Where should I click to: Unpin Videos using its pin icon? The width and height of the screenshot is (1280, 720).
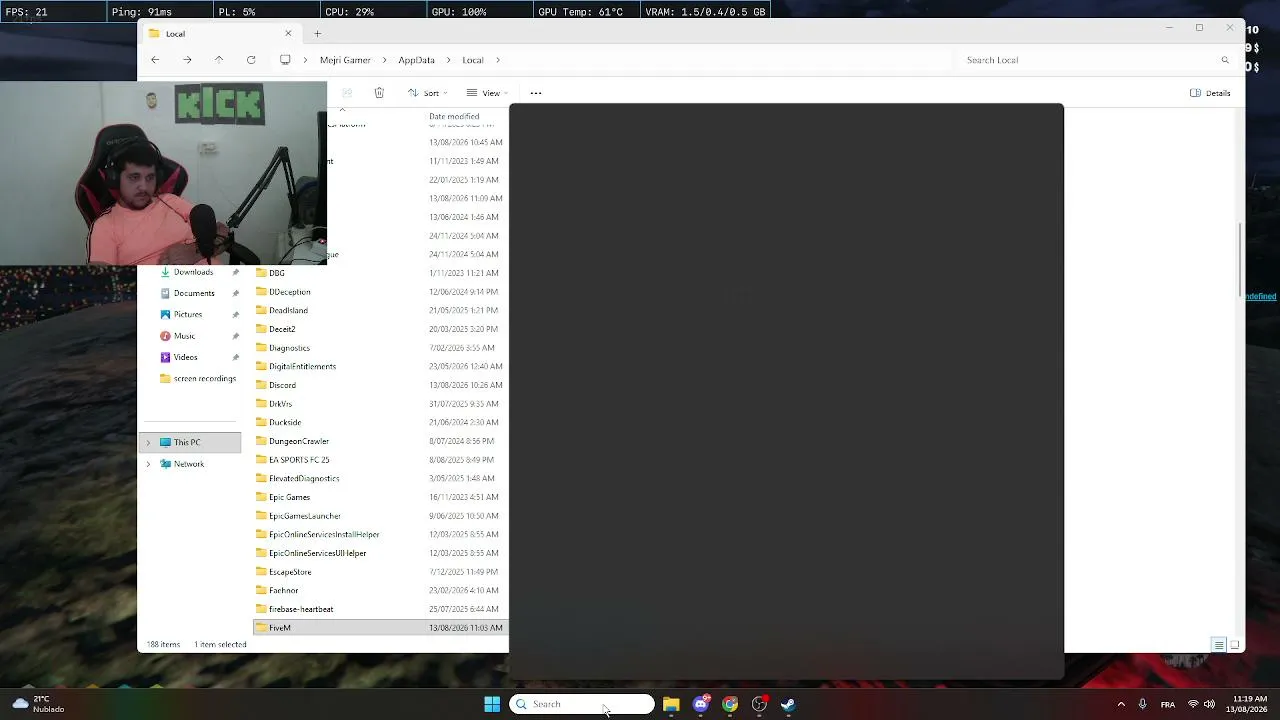236,357
